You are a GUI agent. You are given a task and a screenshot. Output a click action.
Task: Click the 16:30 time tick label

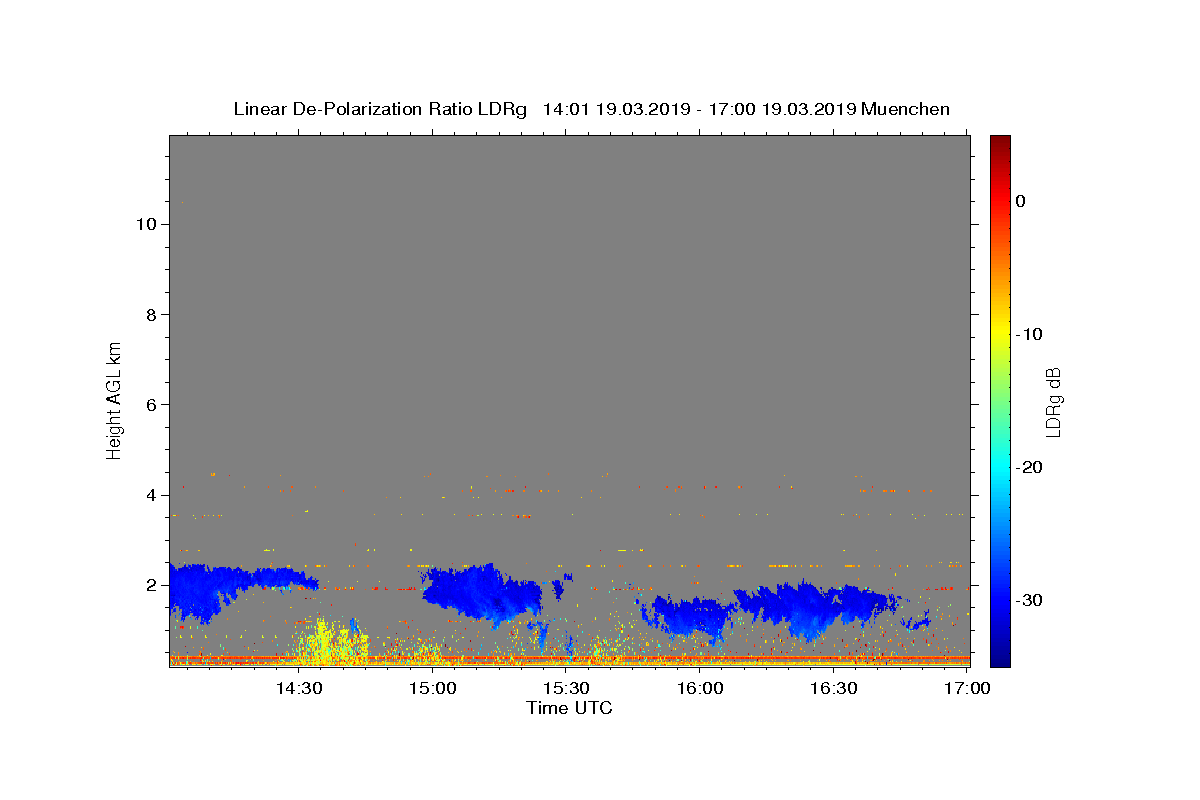(834, 688)
